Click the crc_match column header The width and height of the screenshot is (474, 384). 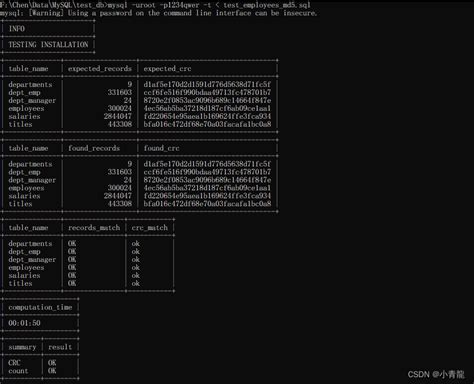[149, 228]
